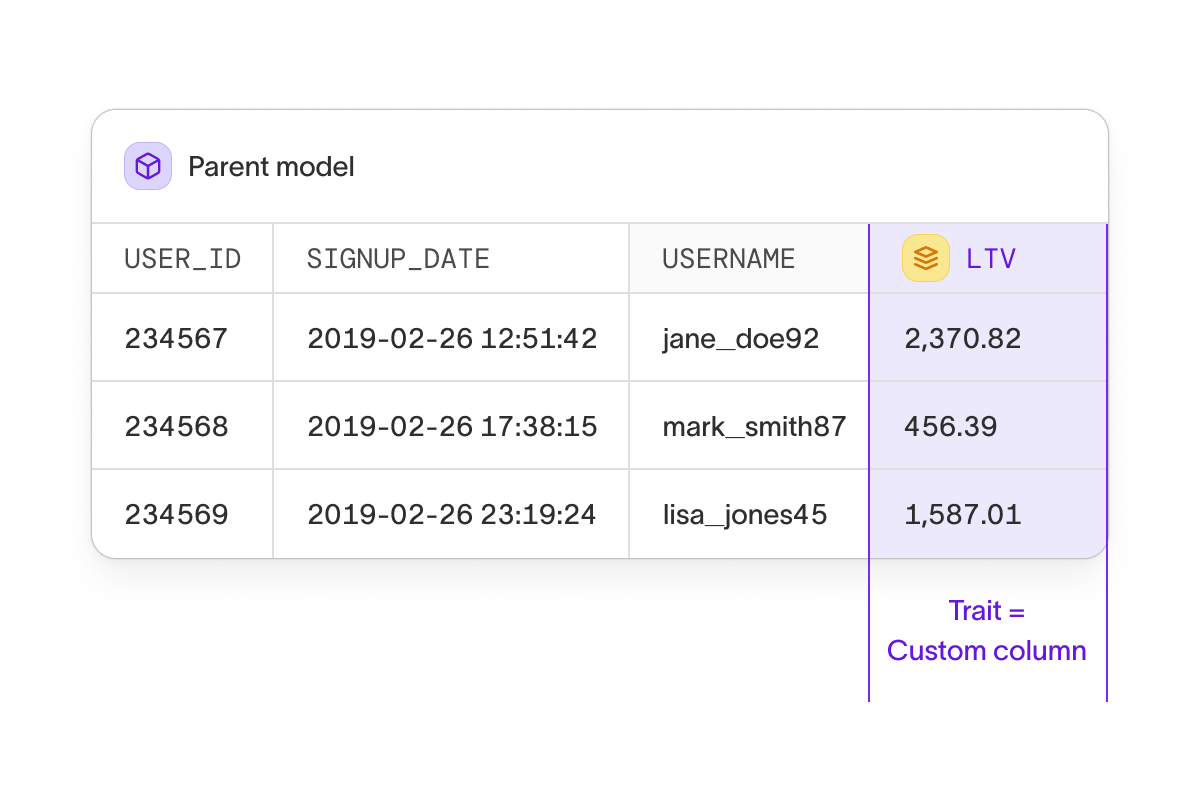Click the LTV value 1,587.01
Viewport: 1200px width, 804px height.
[962, 515]
